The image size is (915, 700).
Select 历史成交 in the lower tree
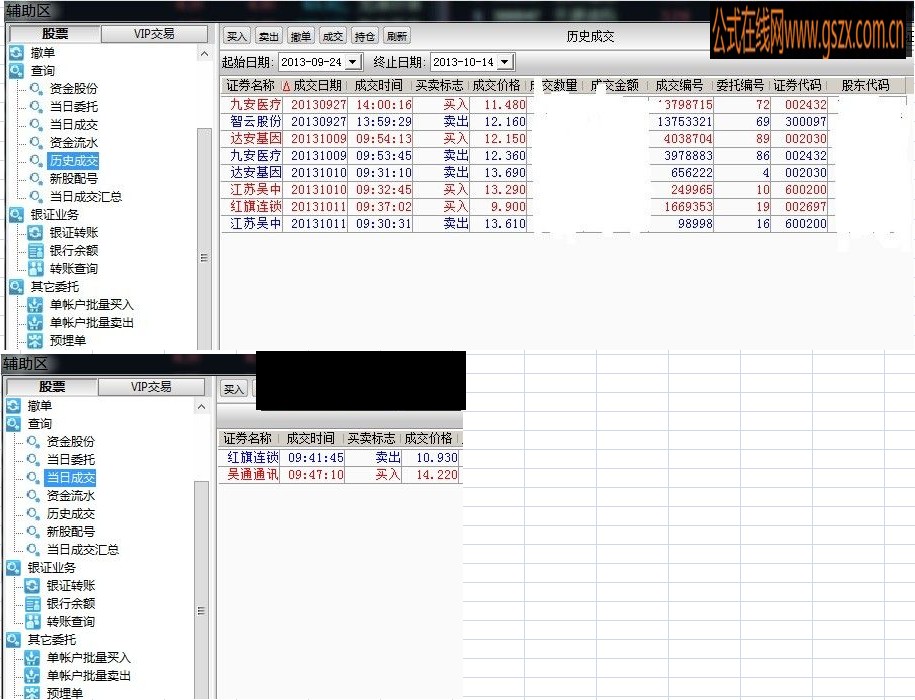tap(71, 514)
